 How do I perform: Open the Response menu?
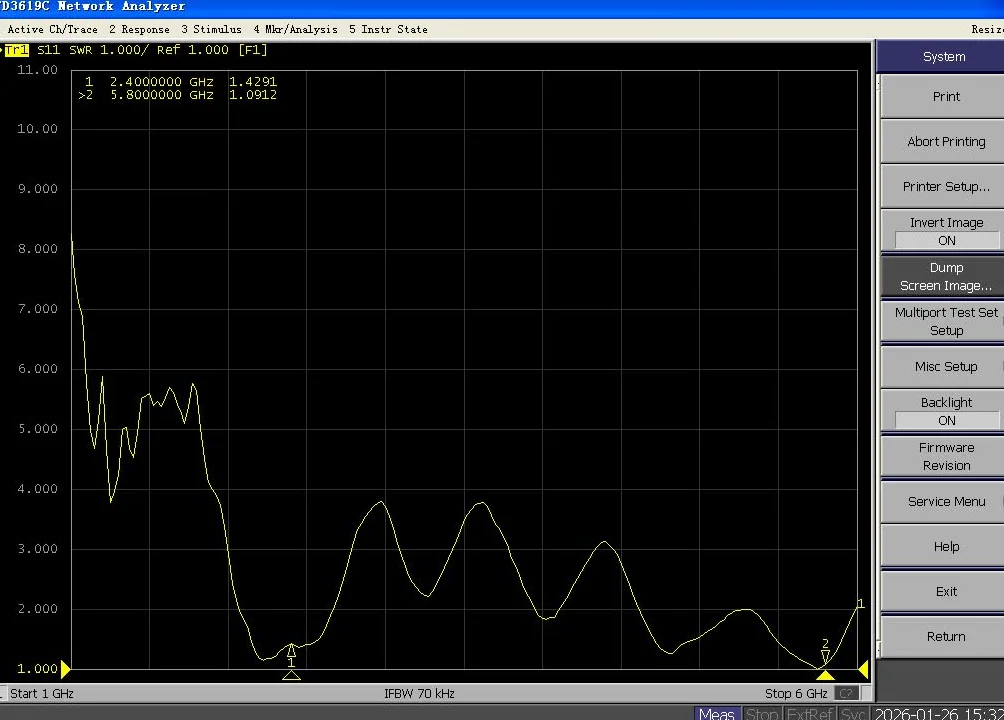click(140, 29)
